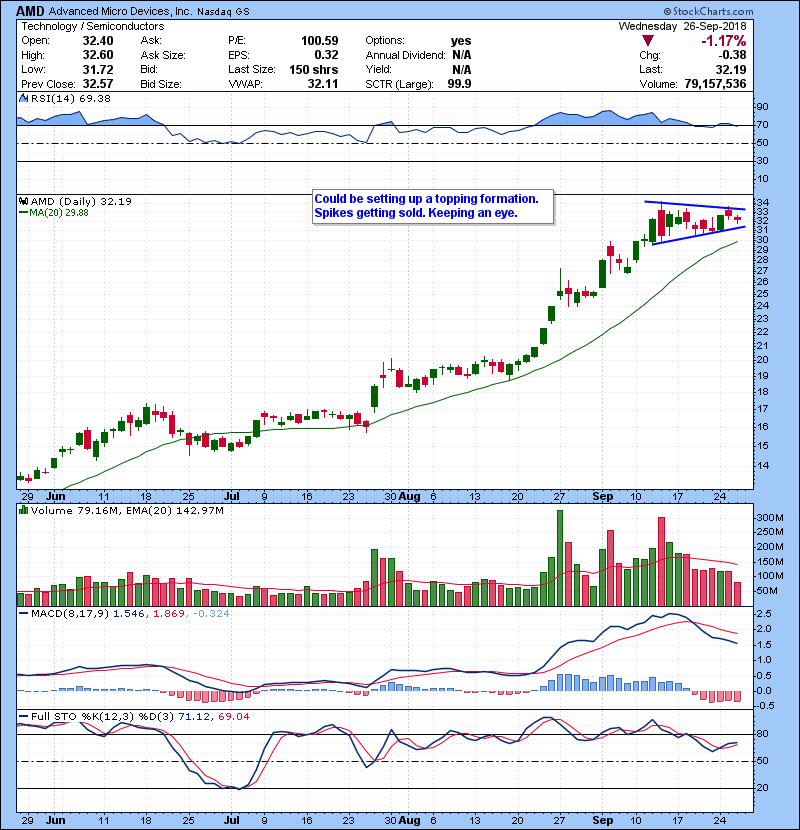Click the Volume value 79,157,536

tap(715, 84)
